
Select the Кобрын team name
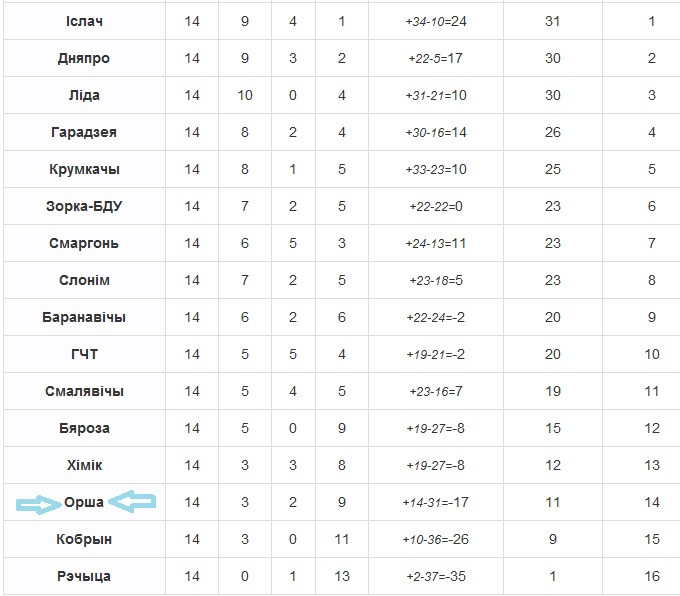click(x=84, y=539)
